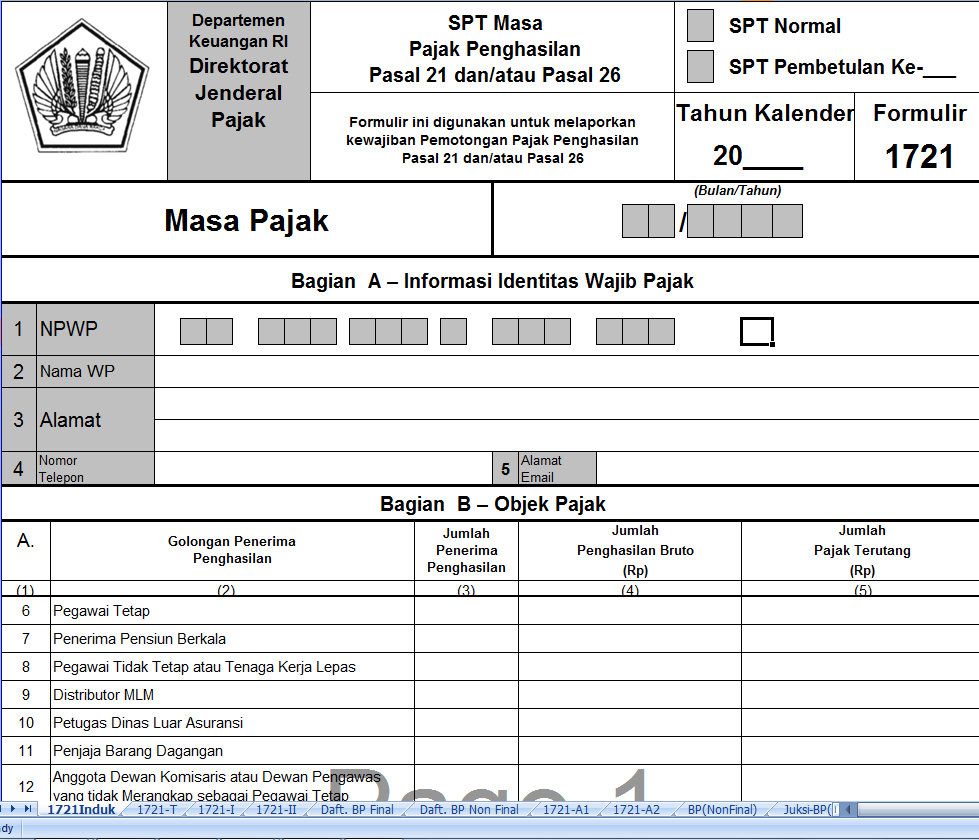979x840 pixels.
Task: Select Jumlah Penerima cell for Pegawai Tetap
Action: pos(466,611)
